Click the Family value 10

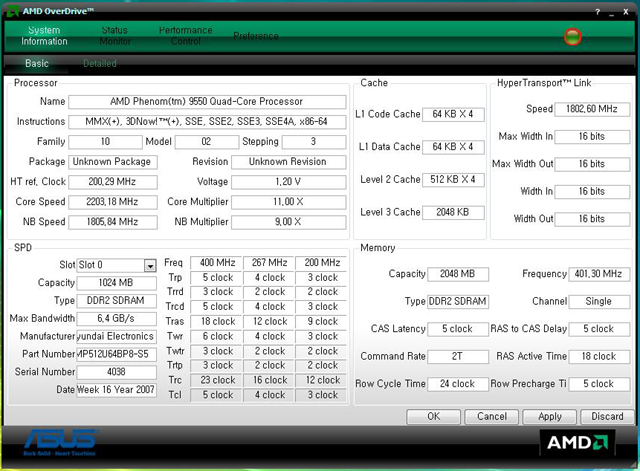tap(105, 142)
